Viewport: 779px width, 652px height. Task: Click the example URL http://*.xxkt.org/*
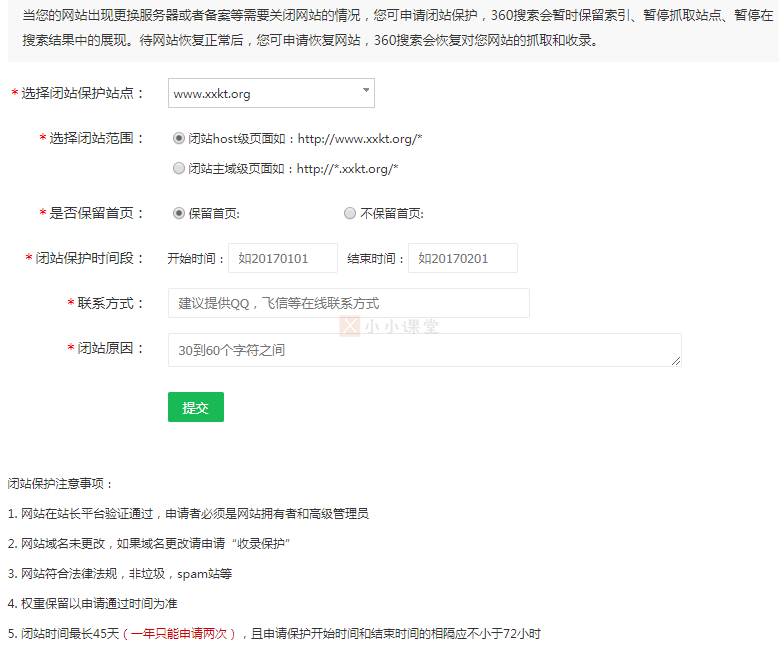pyautogui.click(x=347, y=169)
